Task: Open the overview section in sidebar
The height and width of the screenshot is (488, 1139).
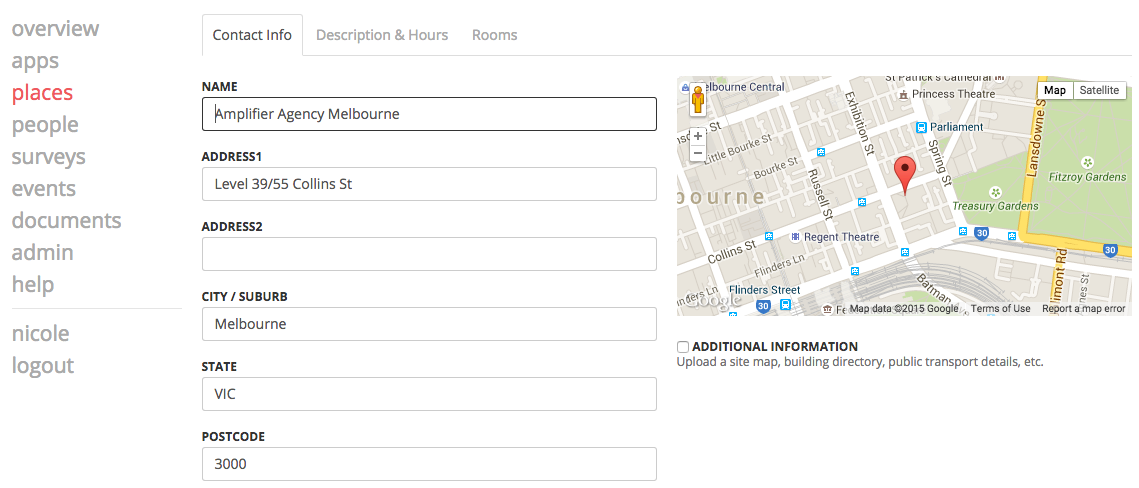Action: click(x=55, y=28)
